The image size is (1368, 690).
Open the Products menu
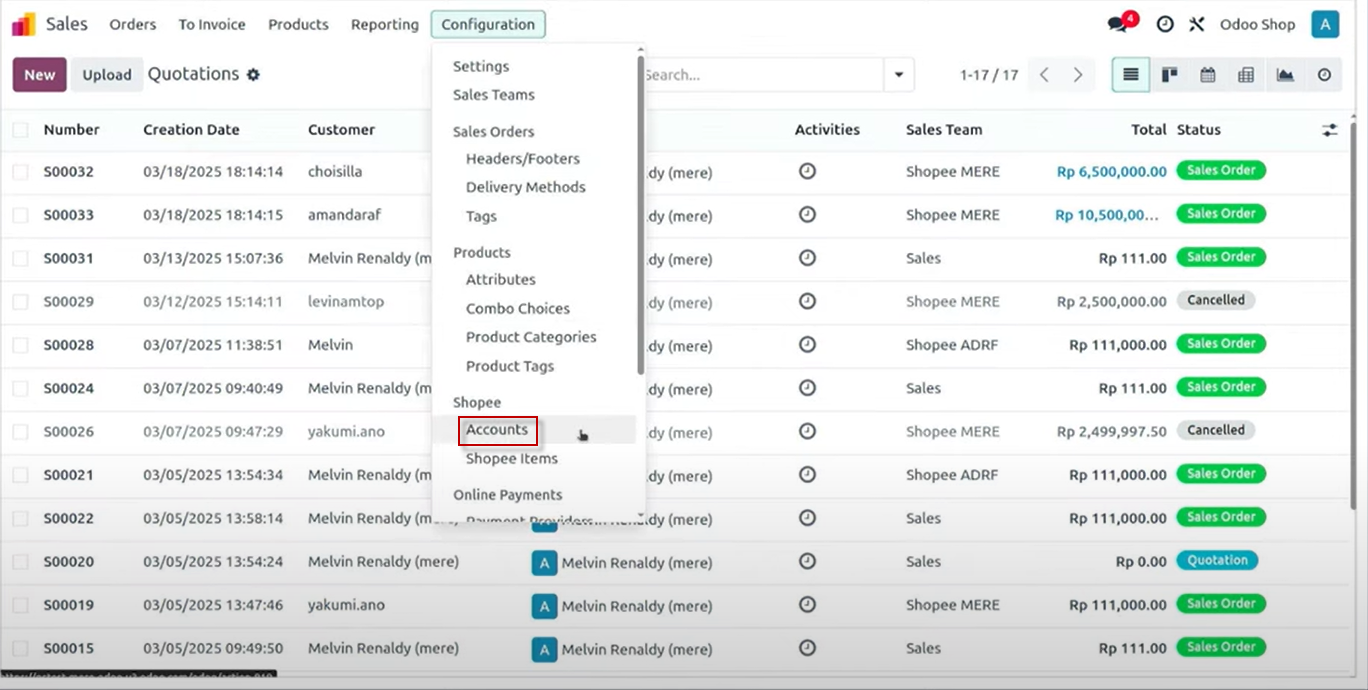pos(298,24)
